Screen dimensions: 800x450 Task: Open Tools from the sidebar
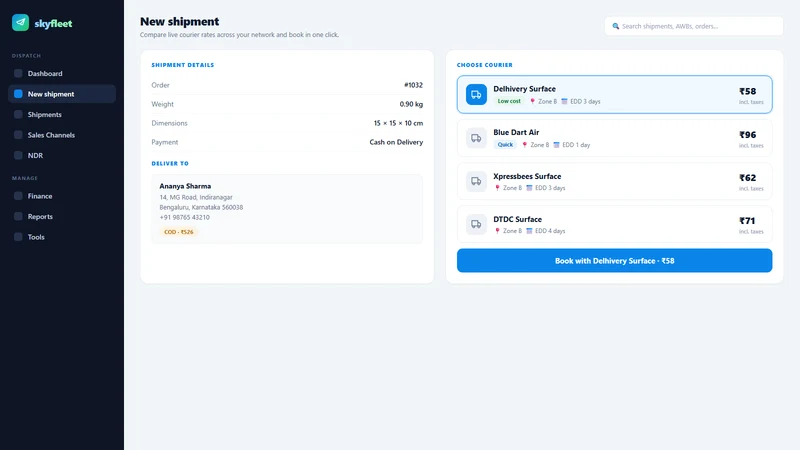coord(62,237)
